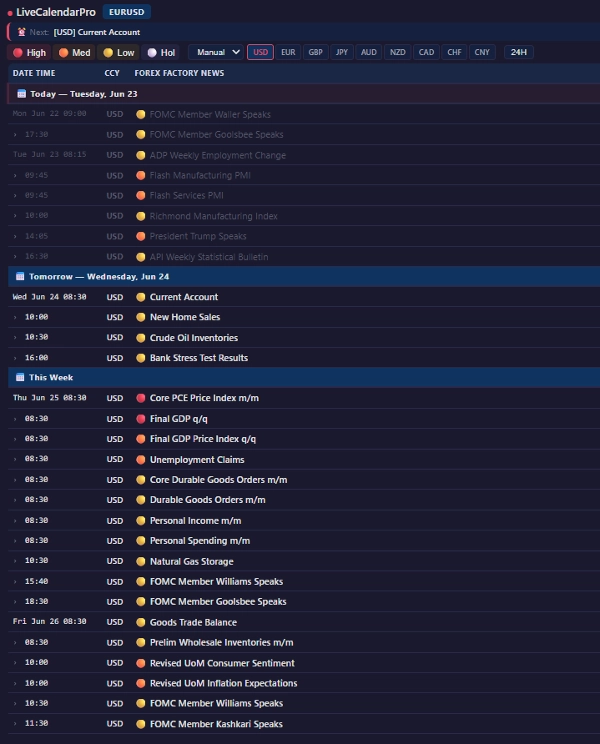Image resolution: width=600 pixels, height=744 pixels.
Task: Click impact dot of ADP Weekly Employment Change
Action: pos(140,155)
